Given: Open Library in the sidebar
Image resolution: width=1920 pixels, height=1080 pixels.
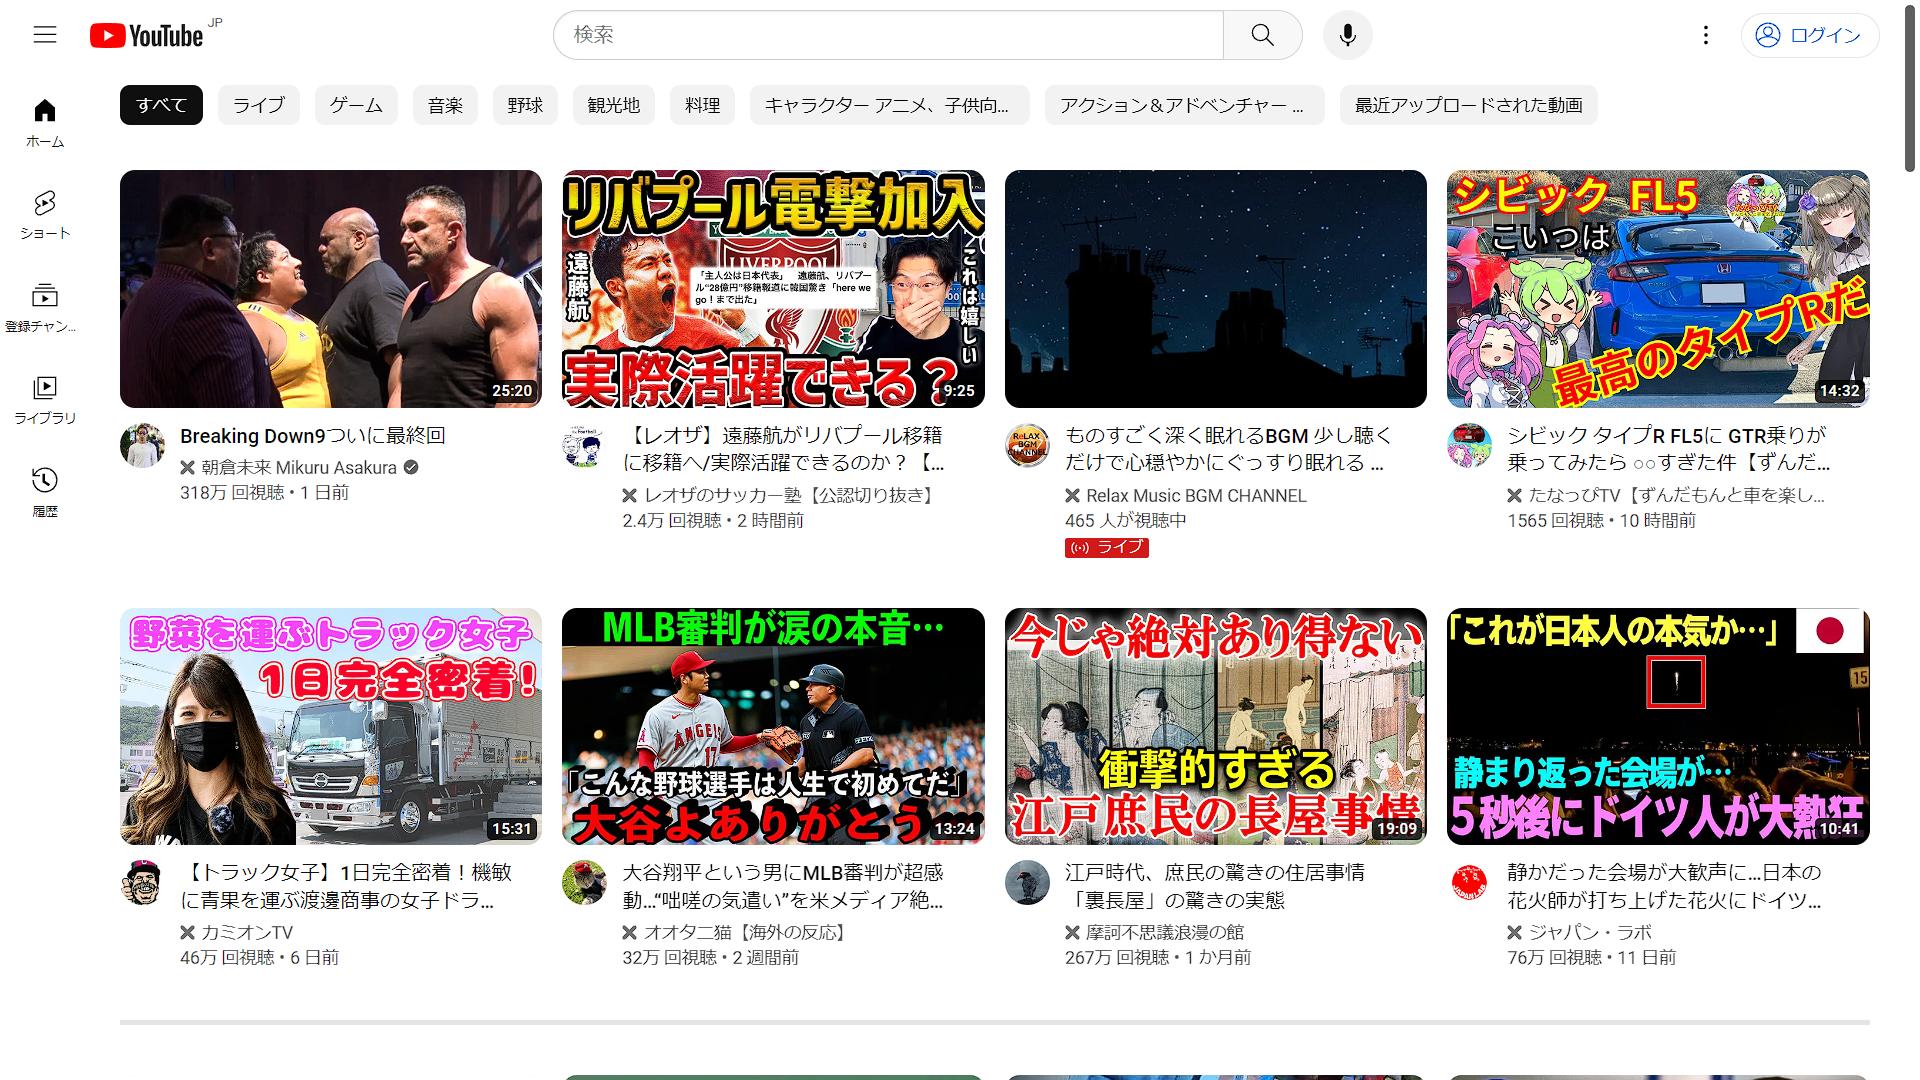Looking at the screenshot, I should point(45,399).
